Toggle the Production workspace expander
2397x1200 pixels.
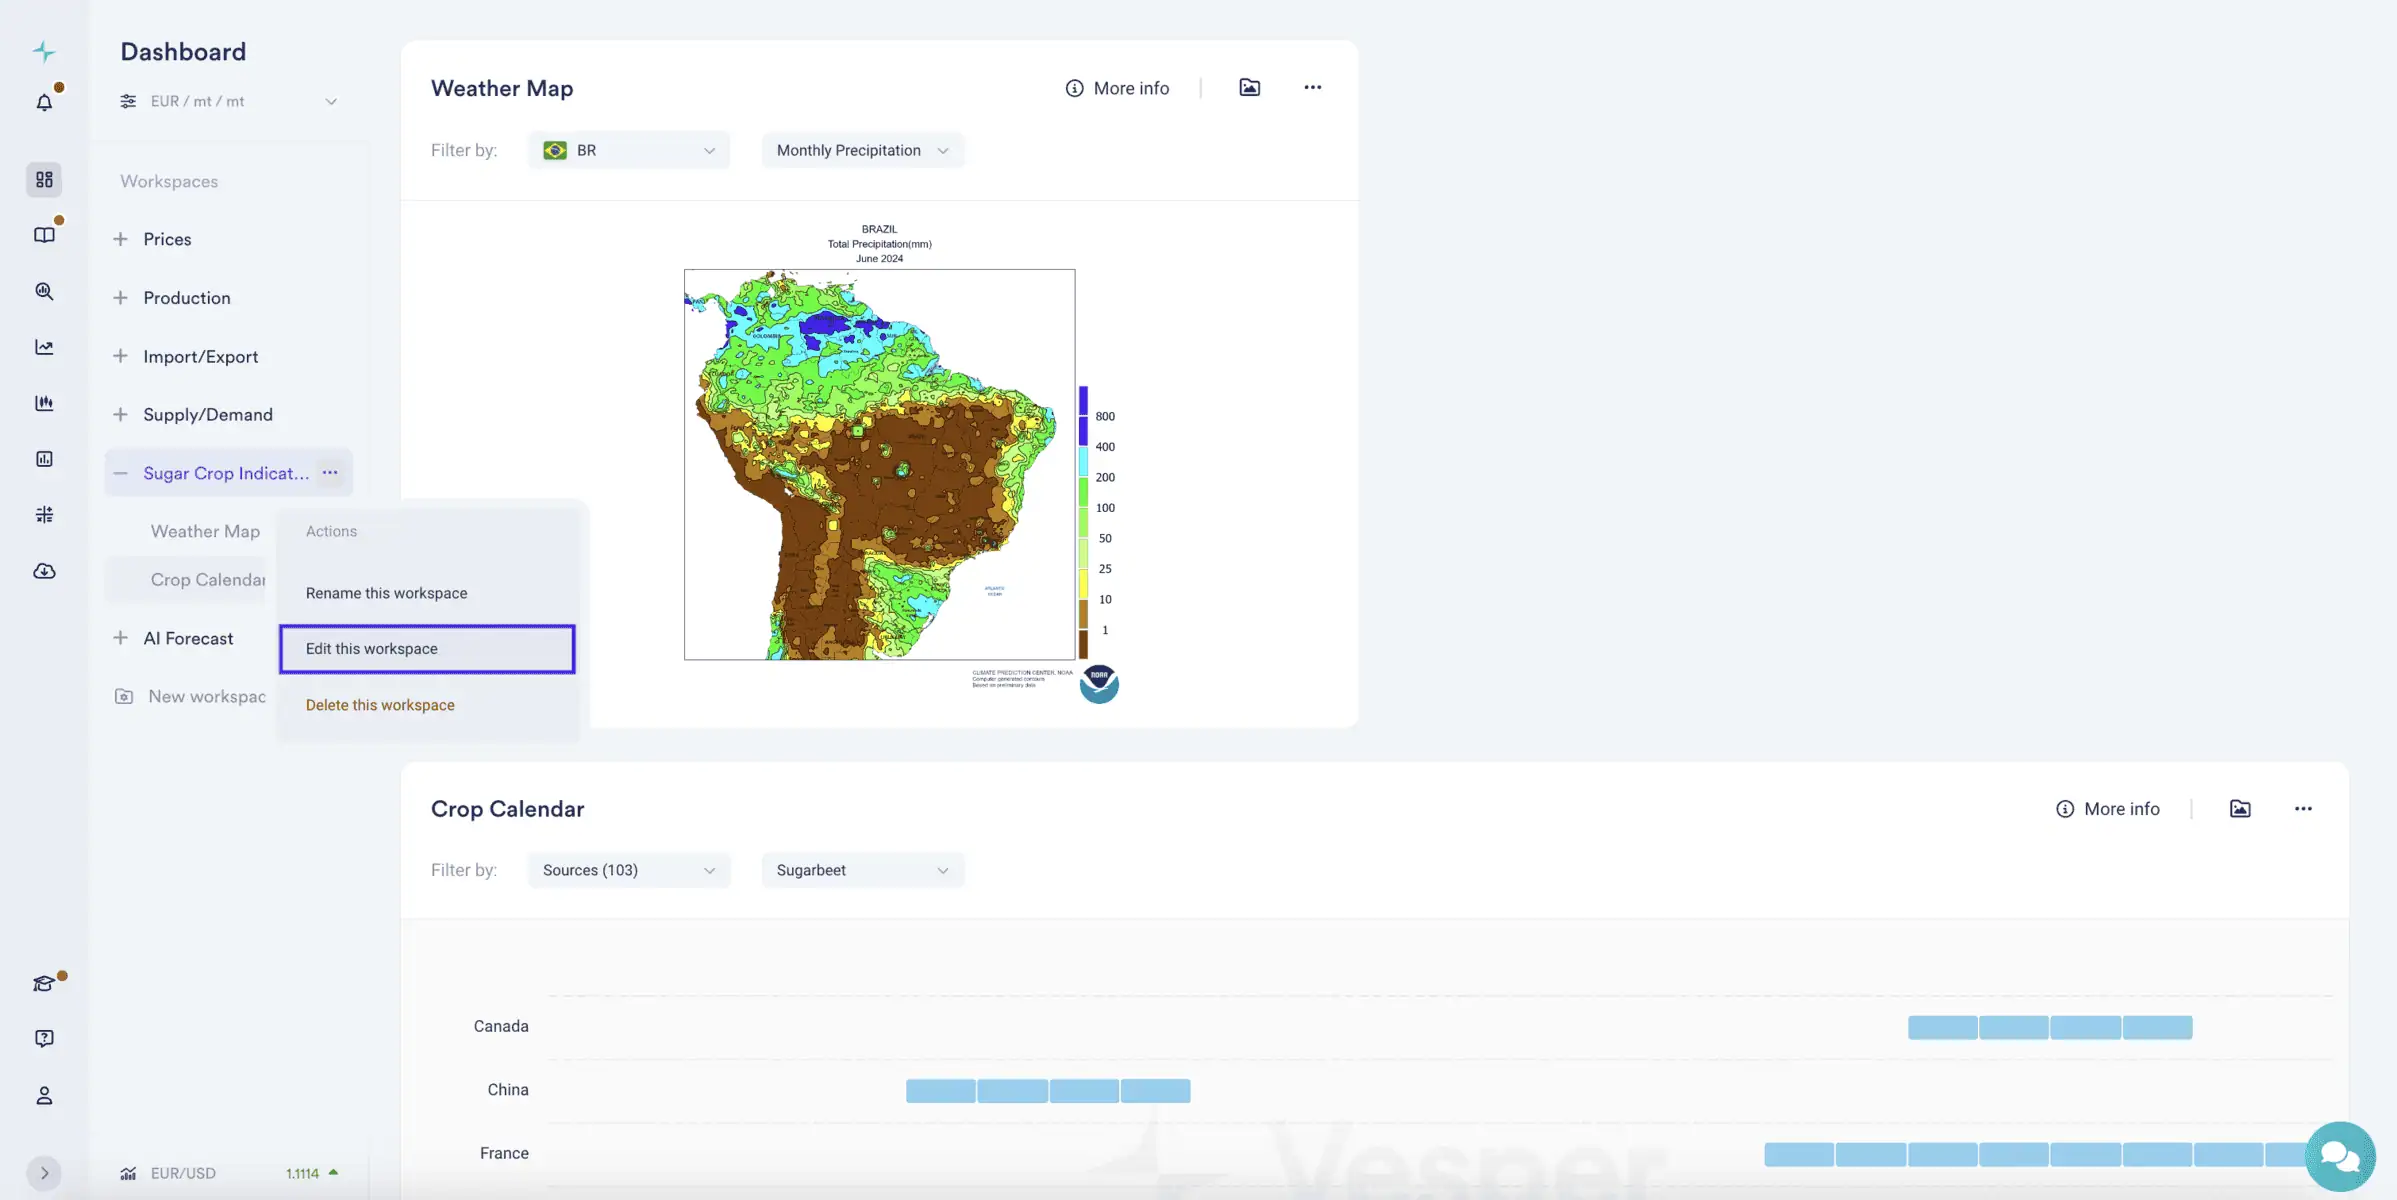point(121,298)
